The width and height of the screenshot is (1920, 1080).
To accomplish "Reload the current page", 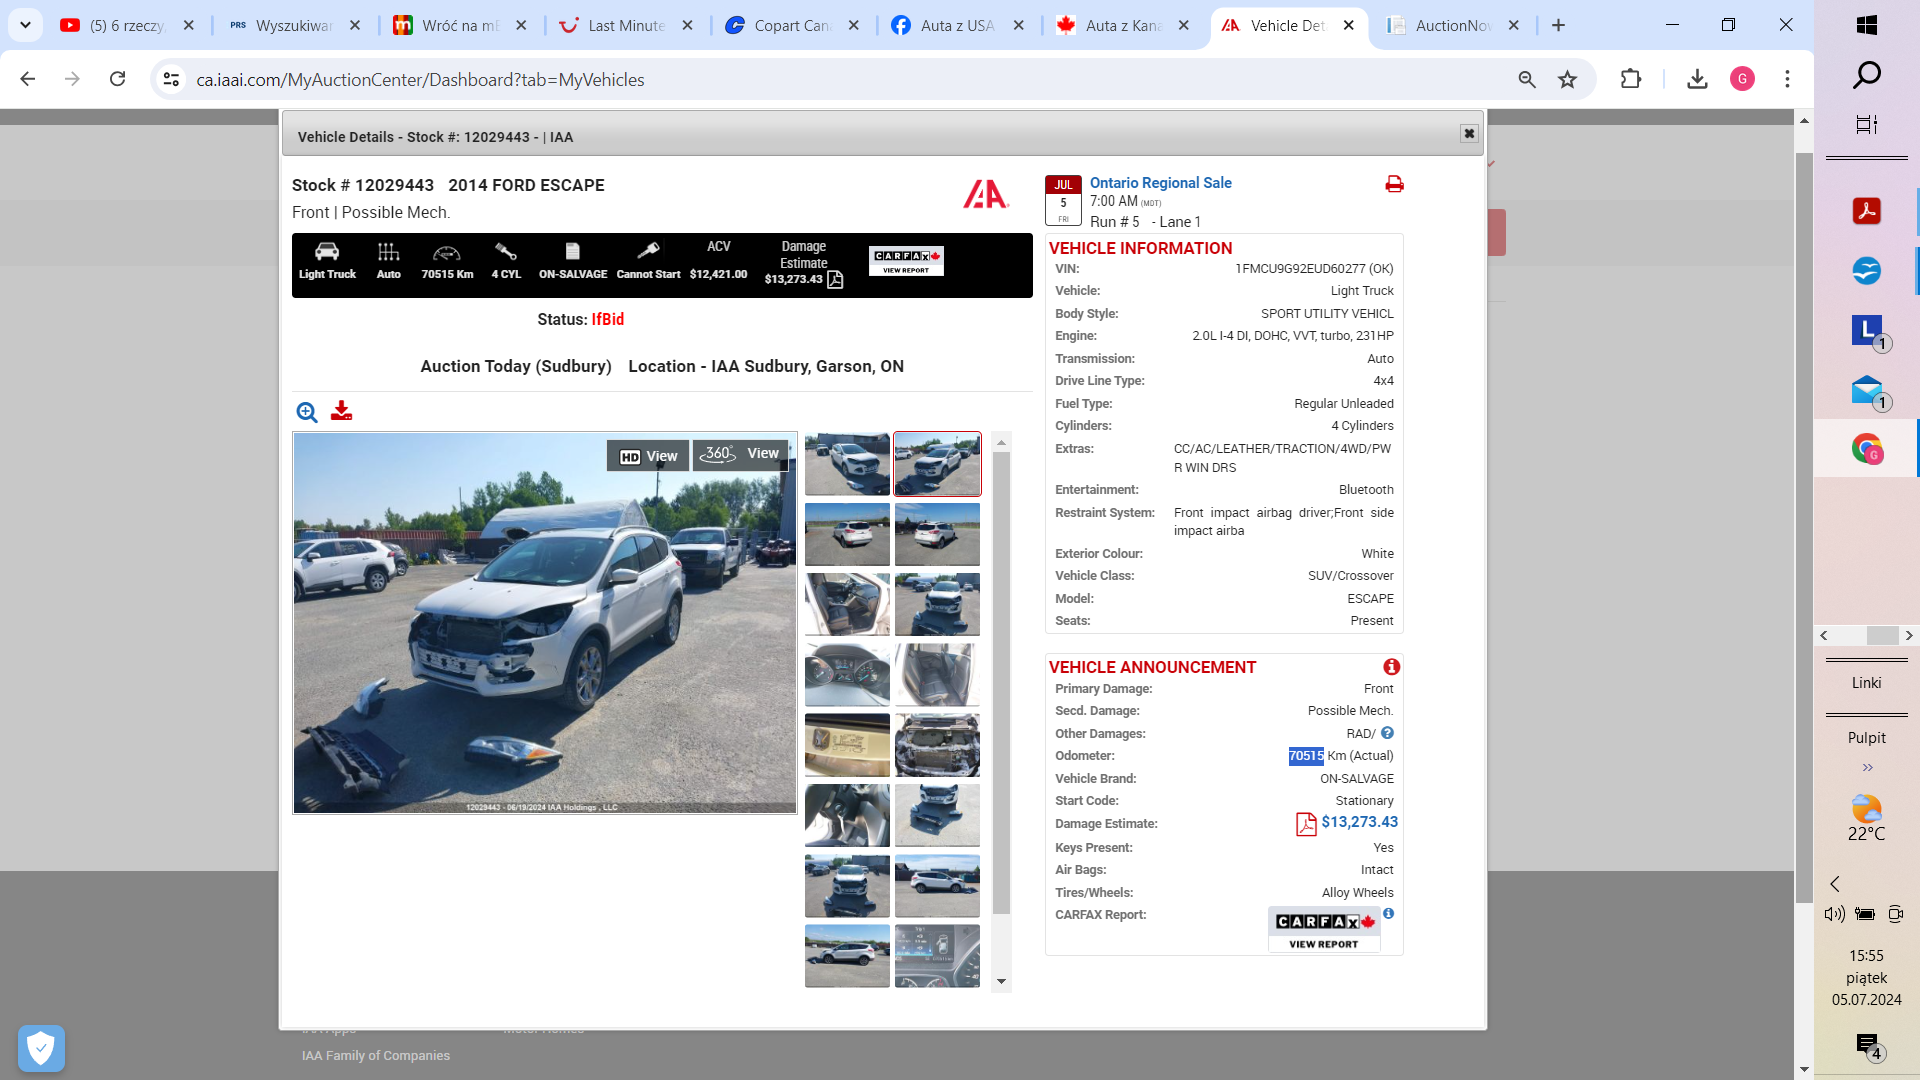I will click(117, 79).
